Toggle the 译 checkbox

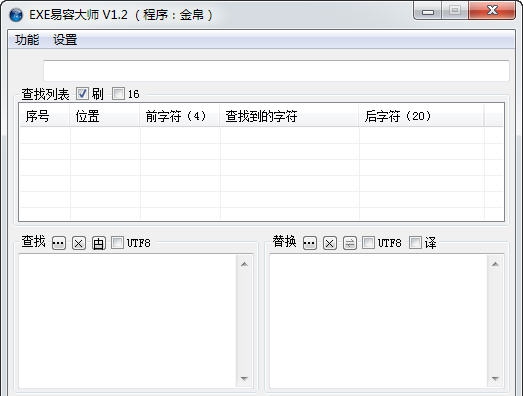point(415,243)
